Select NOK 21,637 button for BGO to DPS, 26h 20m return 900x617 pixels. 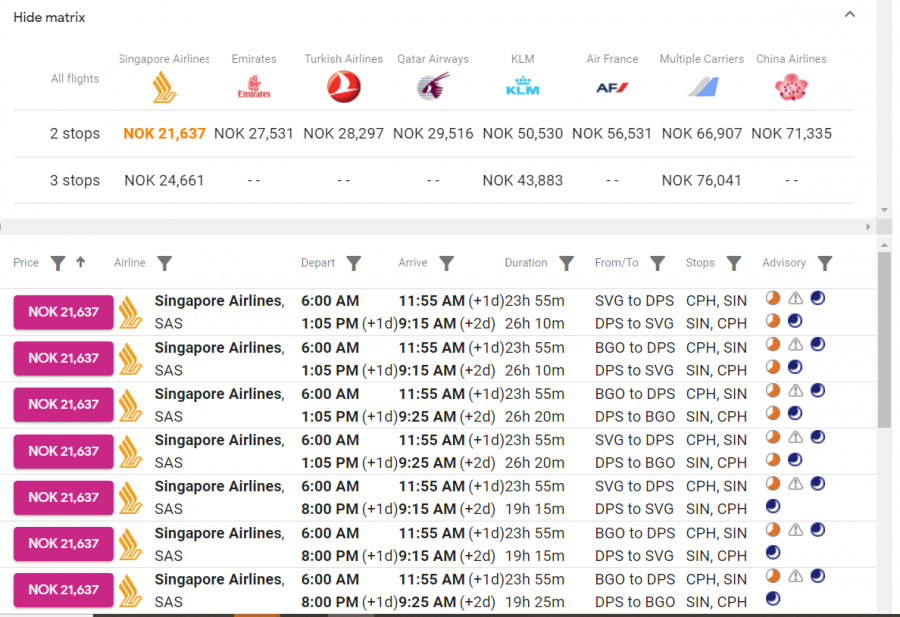click(64, 405)
